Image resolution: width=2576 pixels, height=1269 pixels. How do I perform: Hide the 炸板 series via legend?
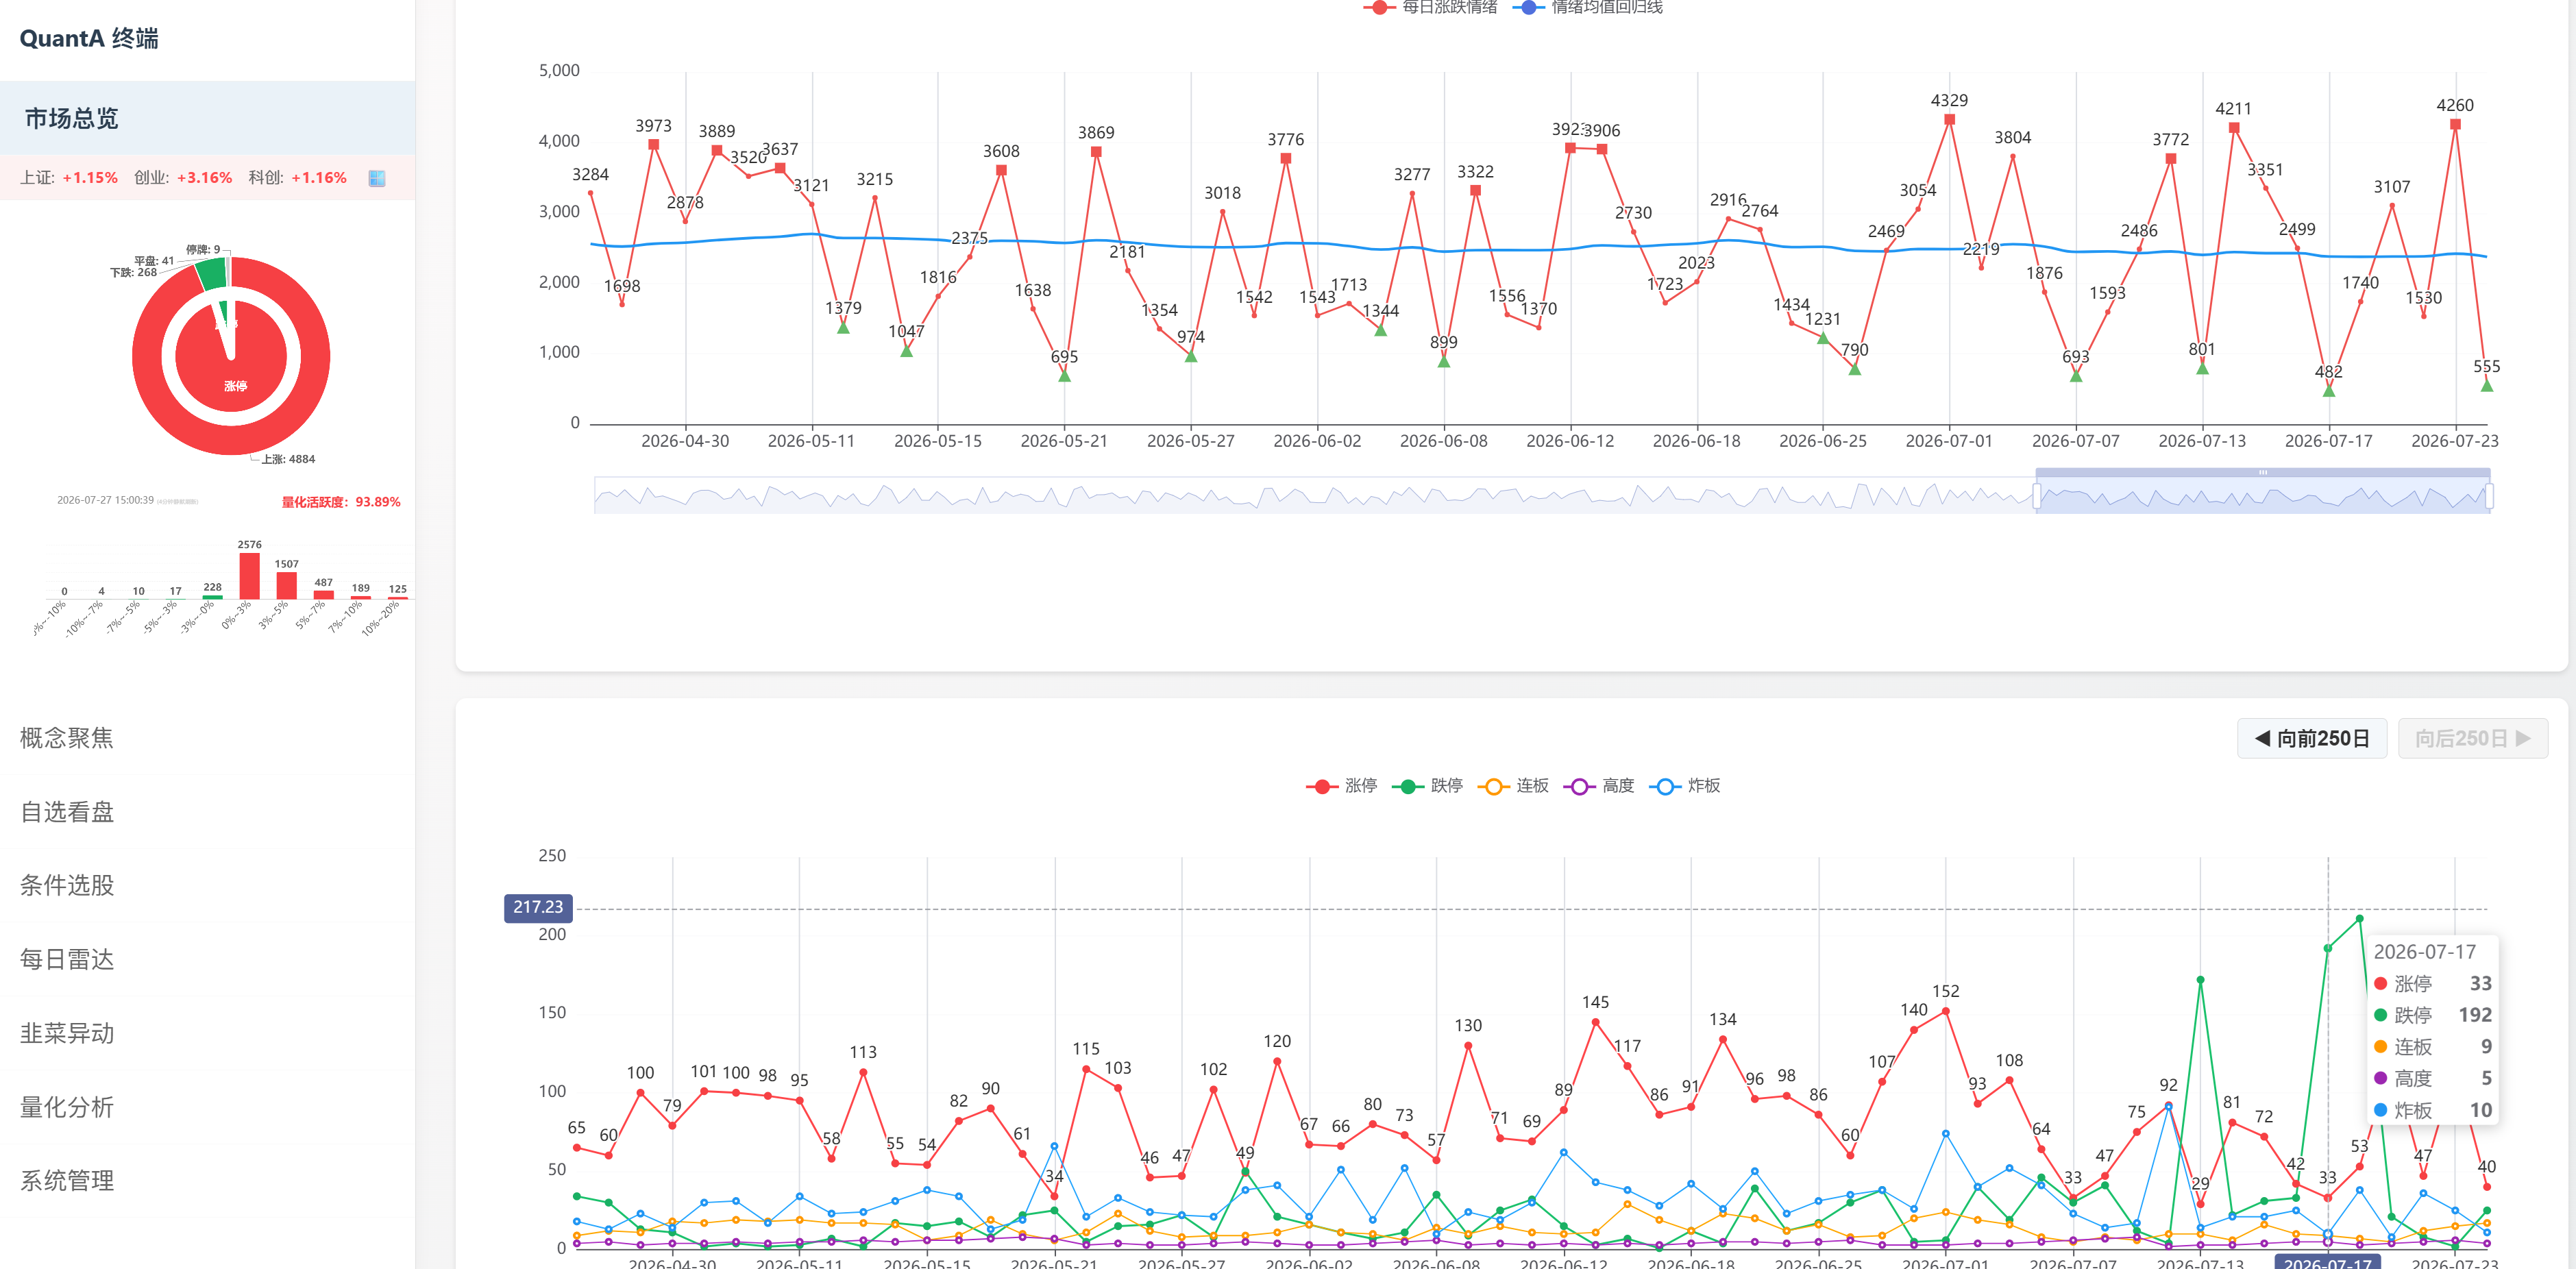coord(1685,786)
